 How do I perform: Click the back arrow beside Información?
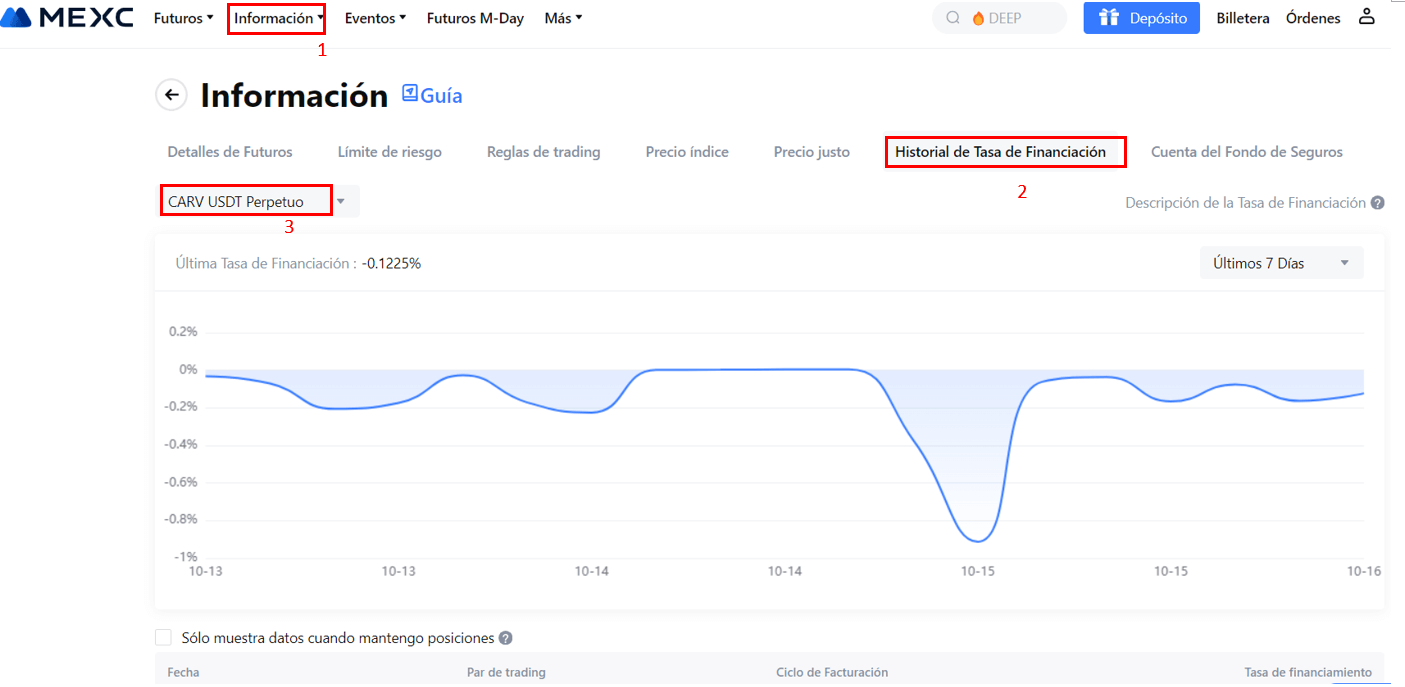tap(172, 95)
